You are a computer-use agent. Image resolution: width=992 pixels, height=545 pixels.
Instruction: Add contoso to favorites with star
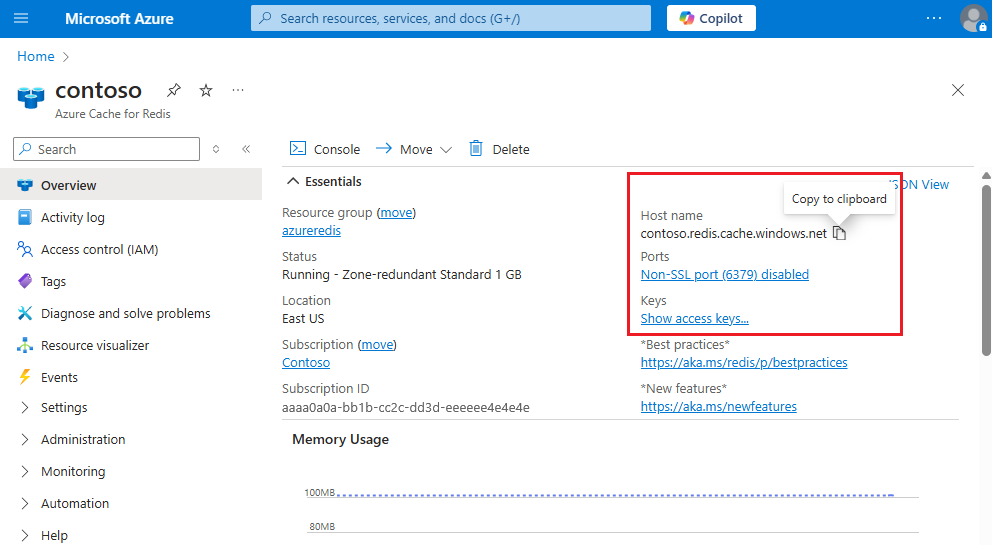(206, 91)
